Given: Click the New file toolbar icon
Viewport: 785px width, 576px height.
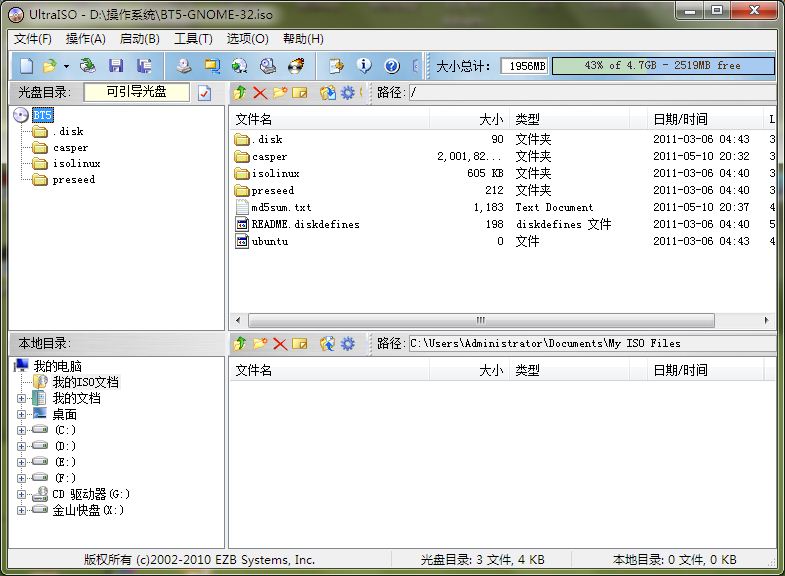Looking at the screenshot, I should (x=27, y=66).
